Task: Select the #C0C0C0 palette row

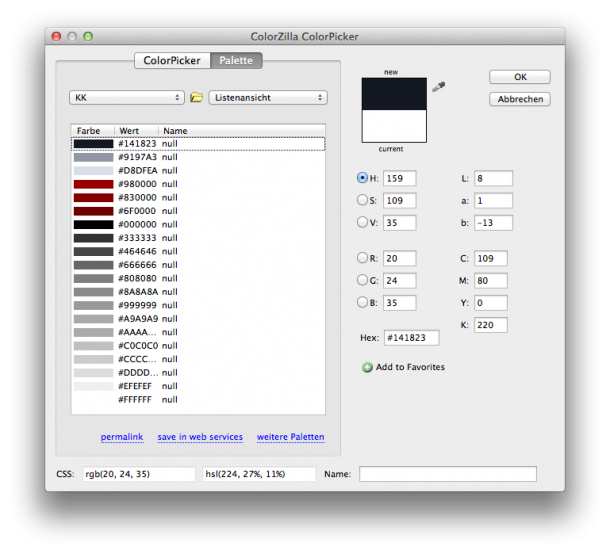Action: coord(198,346)
